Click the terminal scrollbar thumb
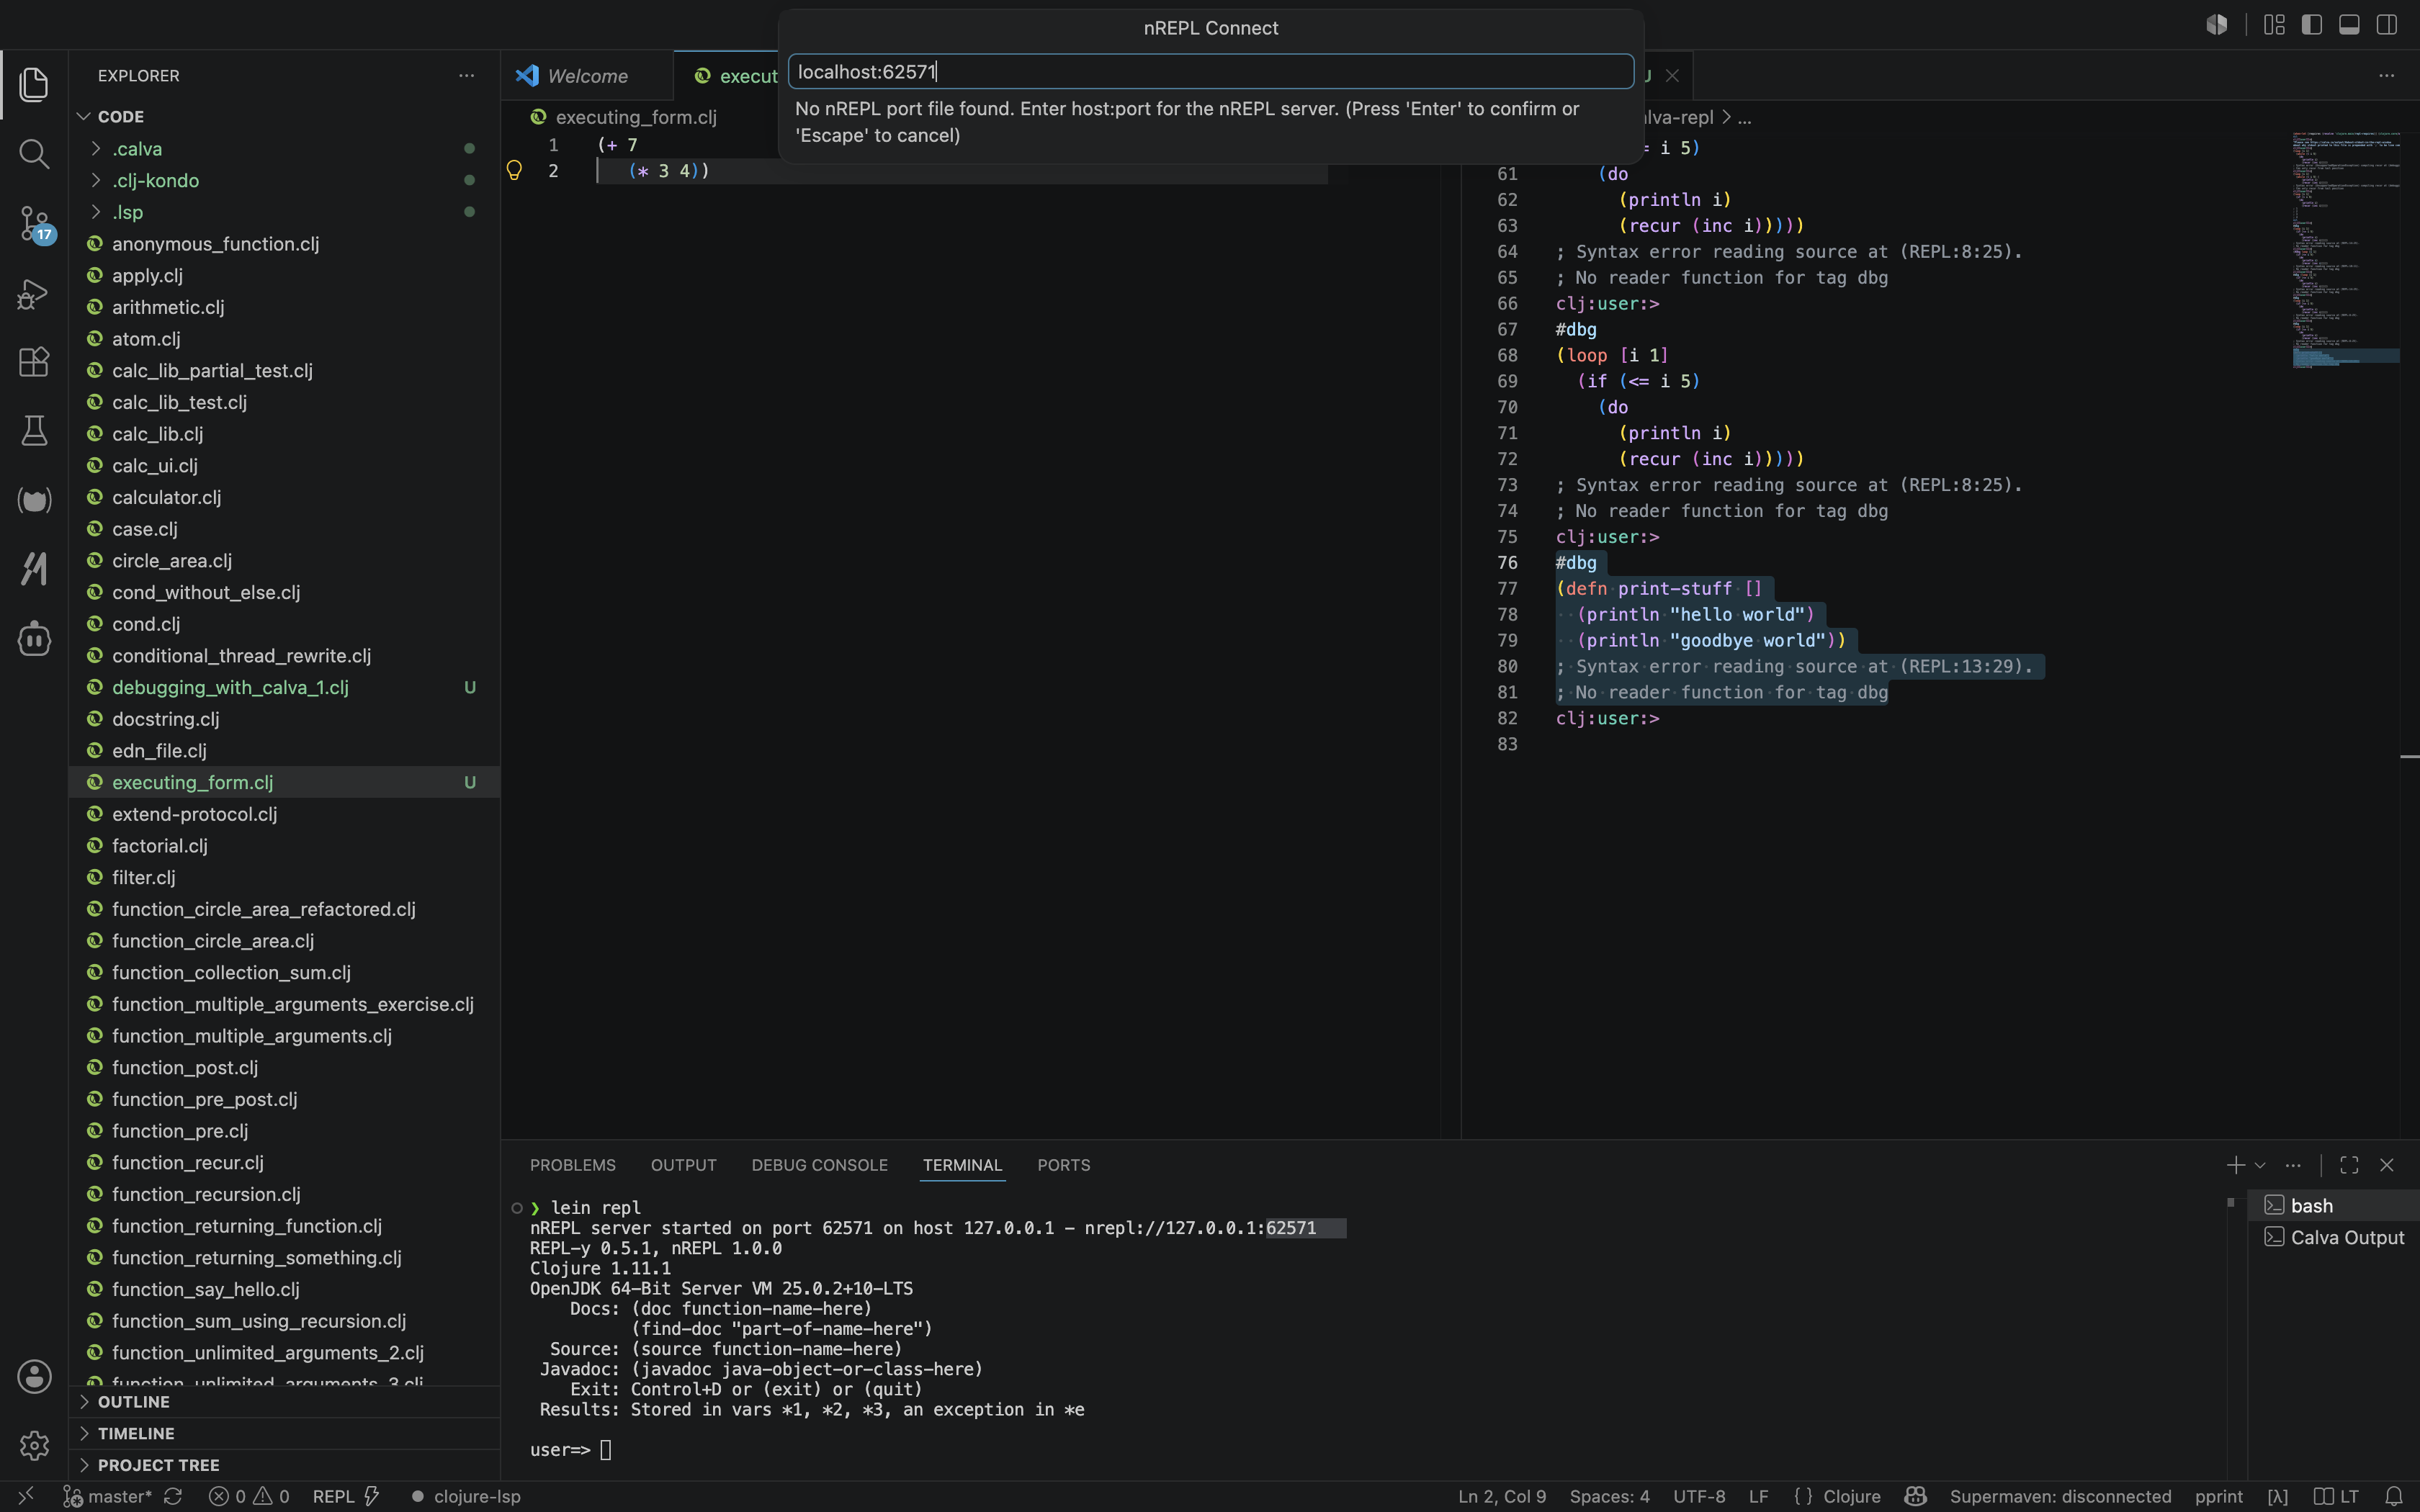This screenshot has width=2420, height=1512. pyautogui.click(x=2231, y=1203)
